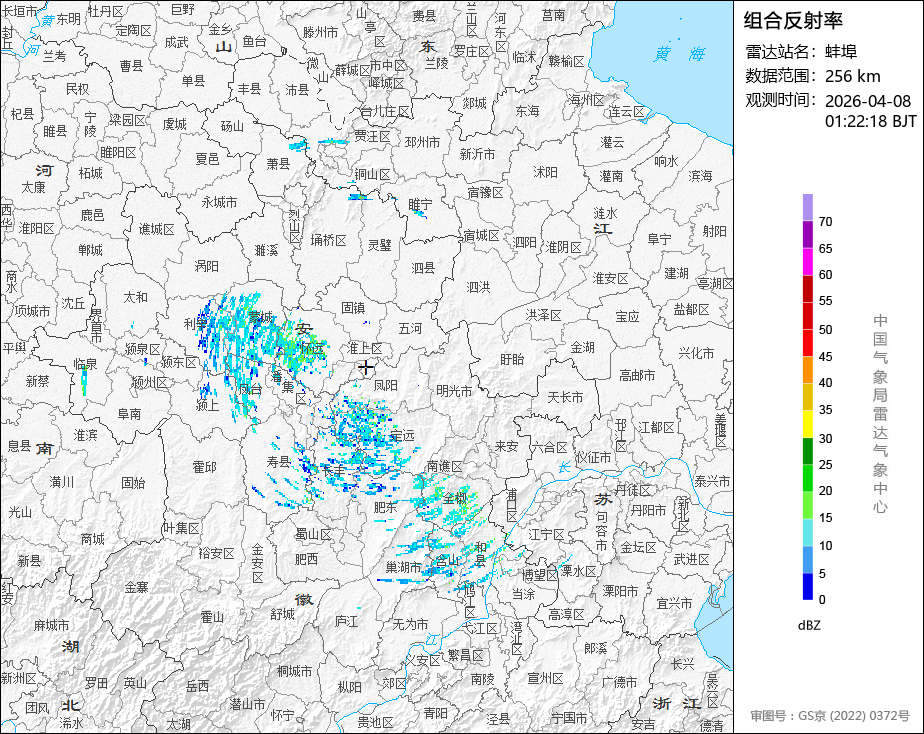This screenshot has height=734, width=924.
Task: Click the 宜兴市 label on the map
Action: click(x=674, y=603)
